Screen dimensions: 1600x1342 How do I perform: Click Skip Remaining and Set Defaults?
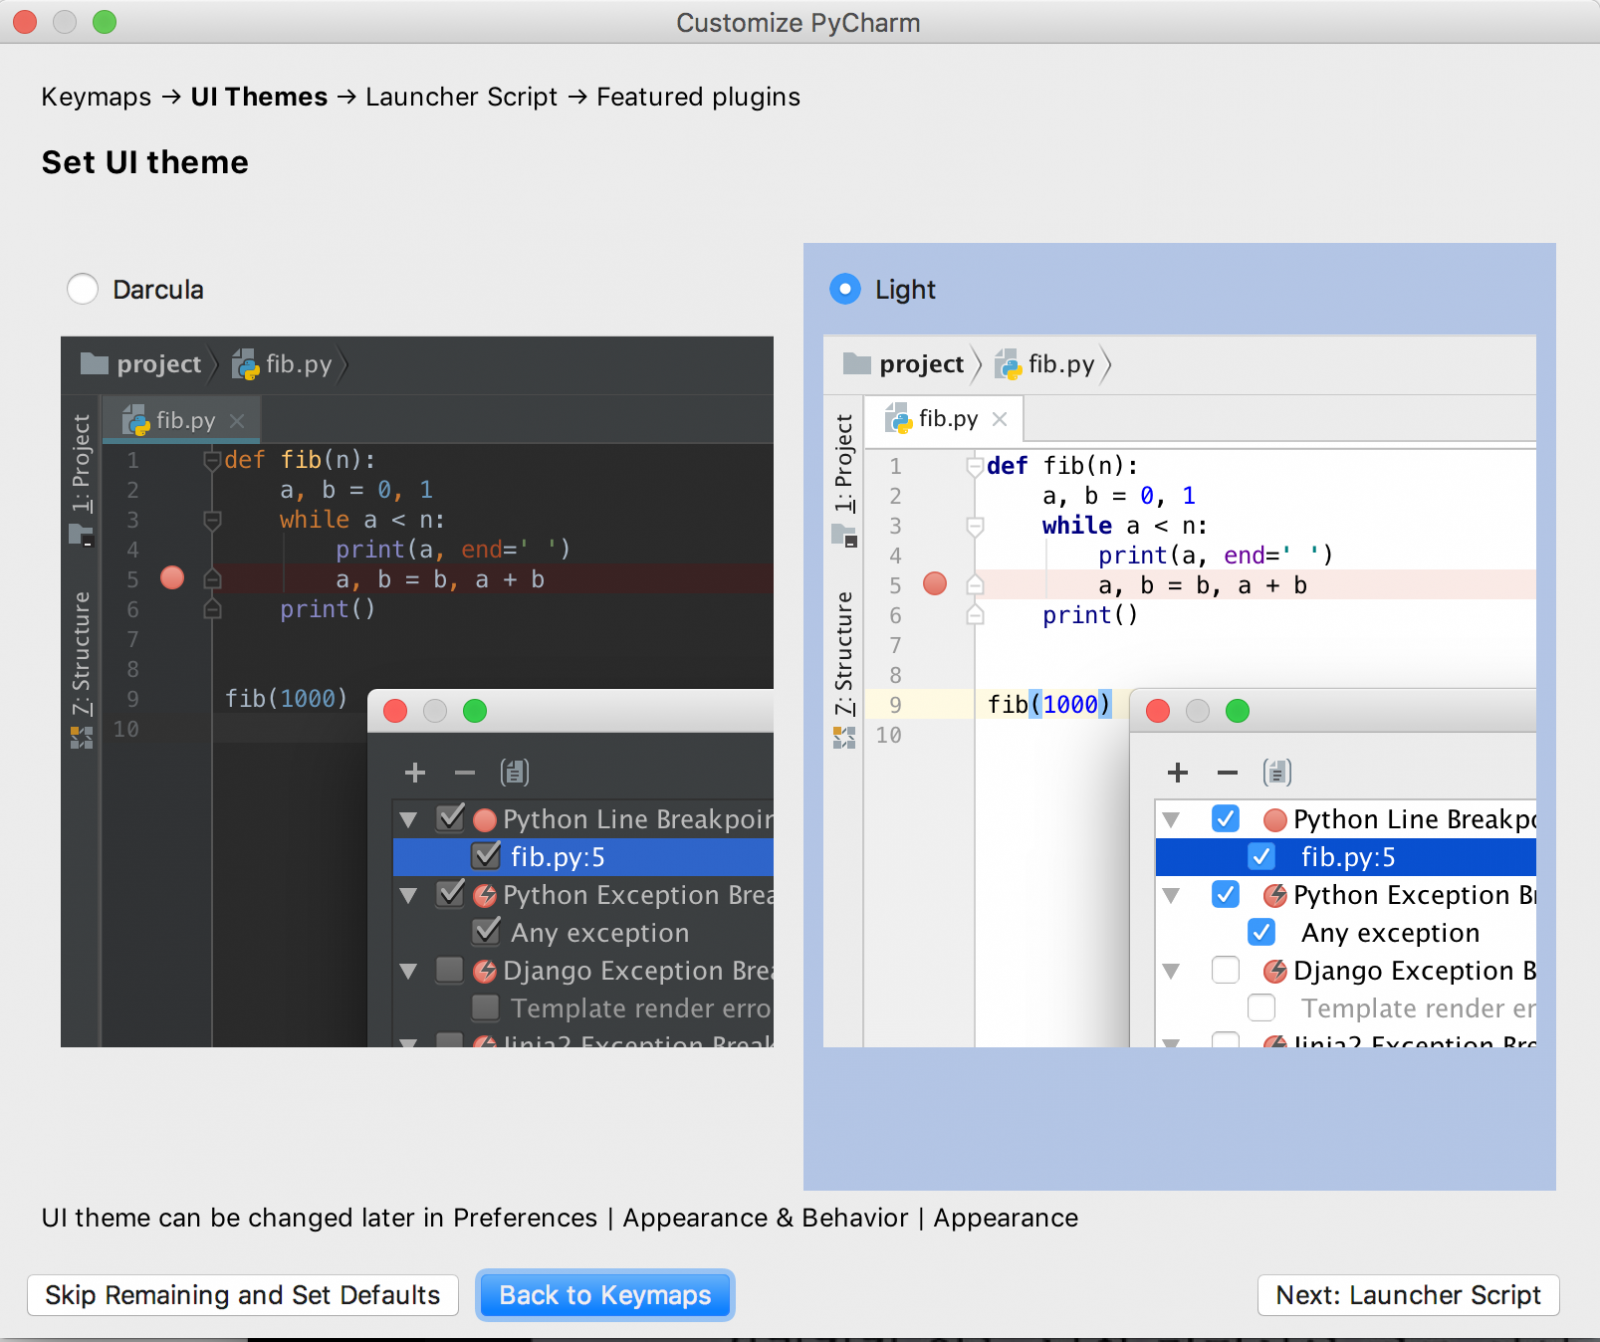243,1295
